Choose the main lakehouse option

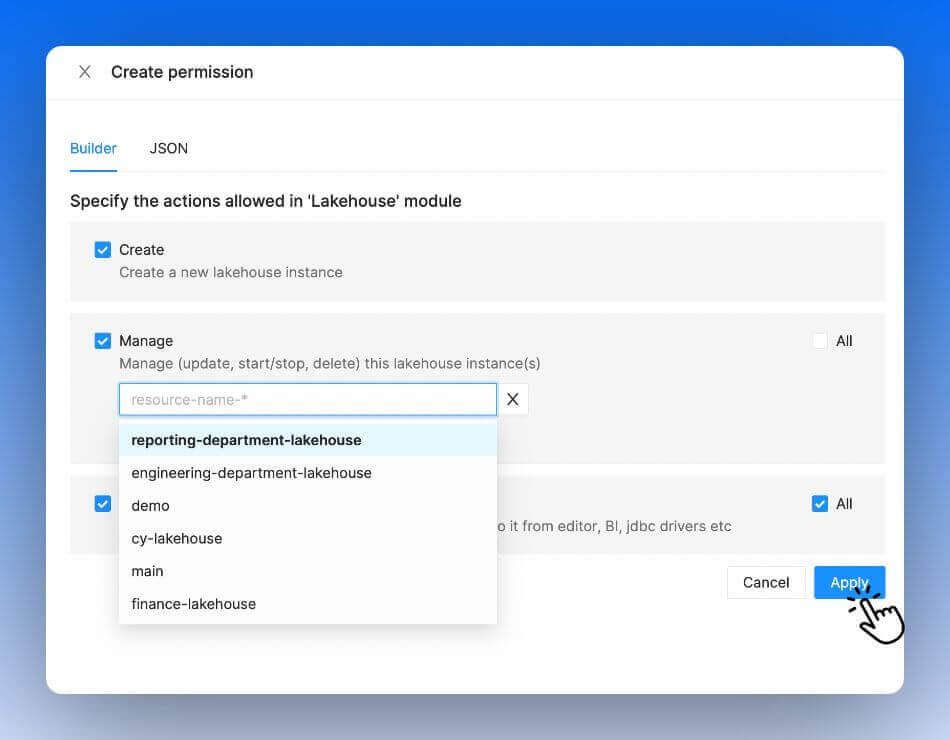(308, 571)
